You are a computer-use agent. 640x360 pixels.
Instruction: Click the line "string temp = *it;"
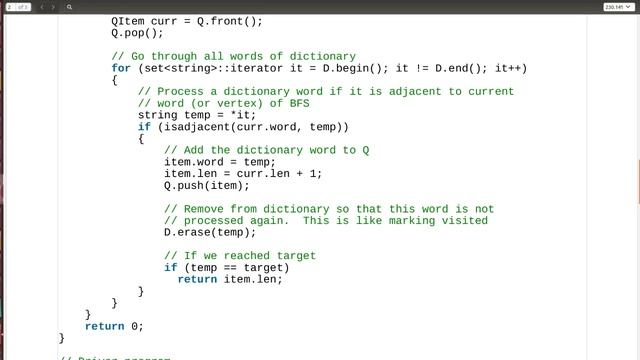point(197,115)
